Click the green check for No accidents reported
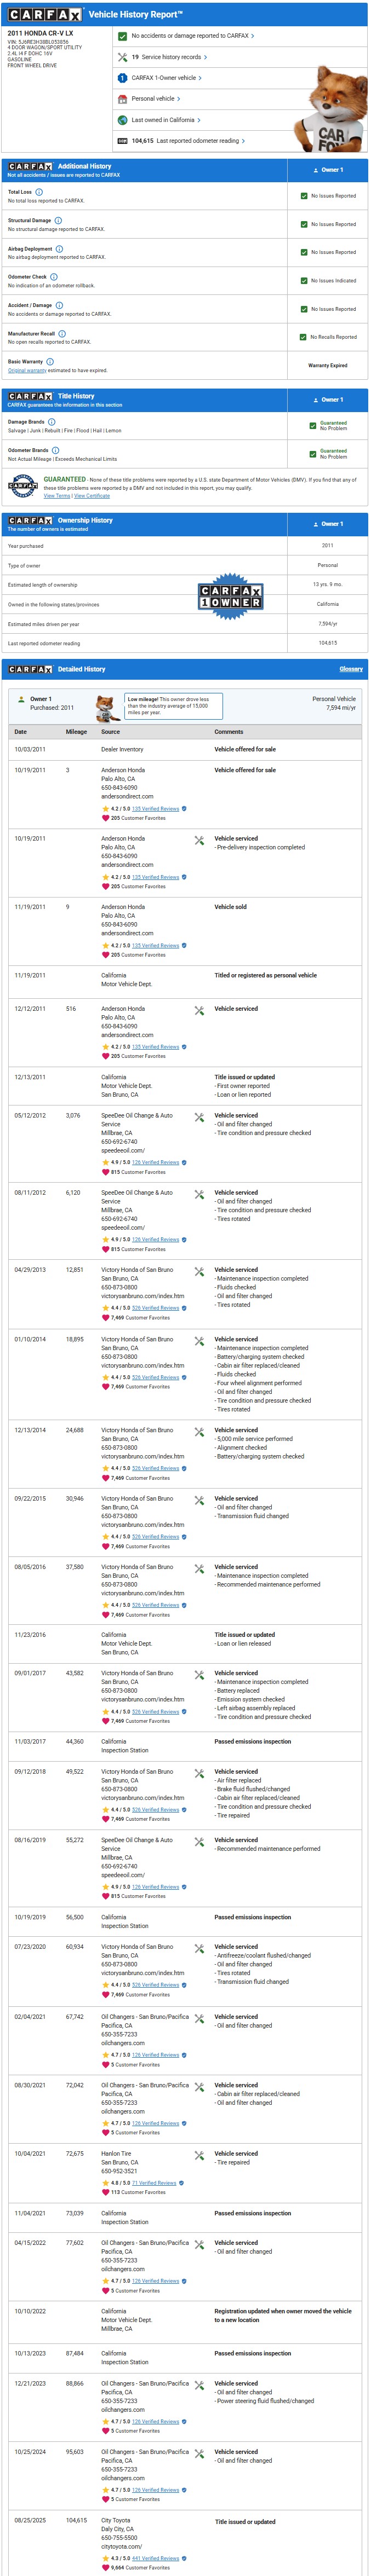 pos(122,36)
